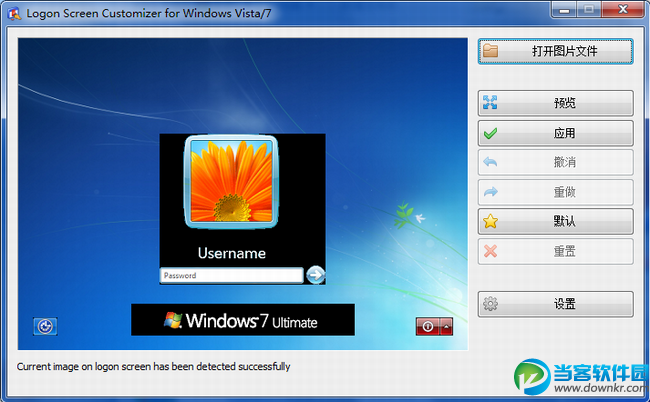Viewport: 650px width, 402px height.
Task: Click the Windows 7 Ultimate branding banner
Action: click(x=243, y=320)
